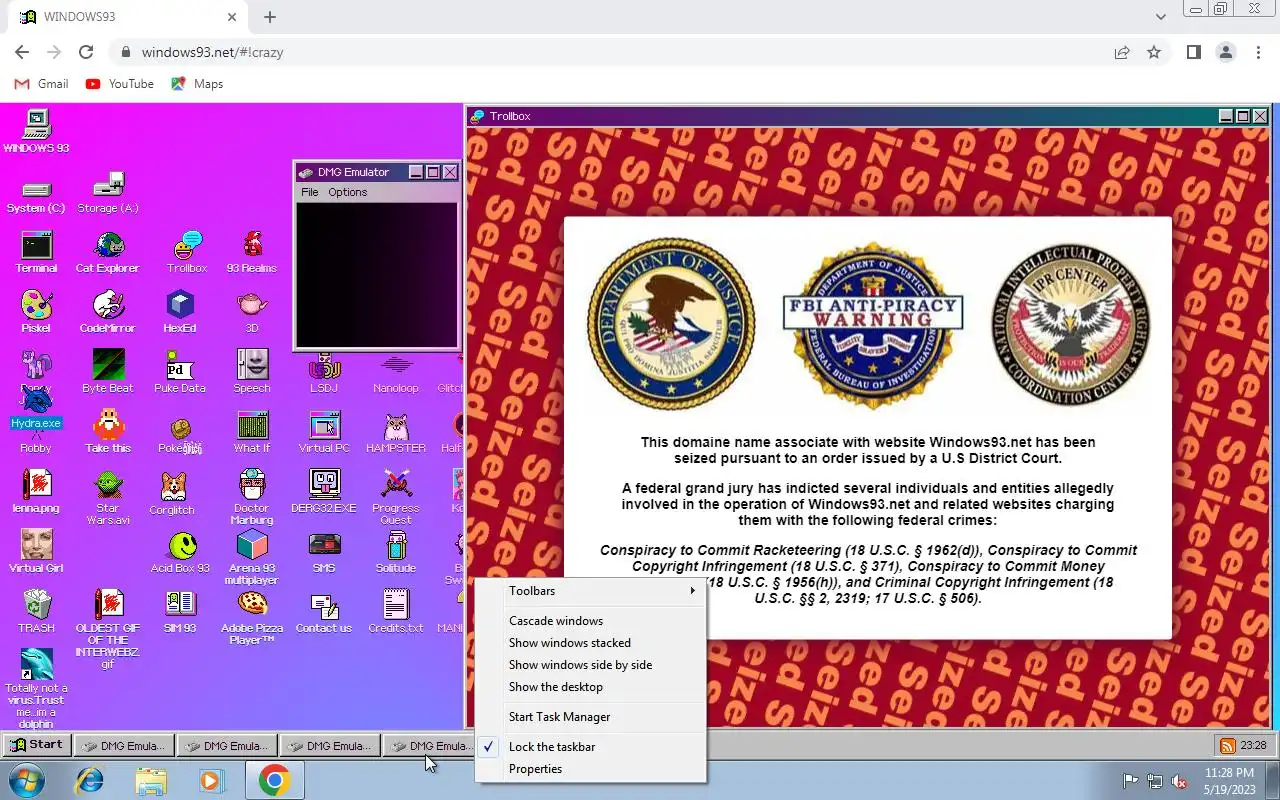The width and height of the screenshot is (1280, 800).
Task: Click the first DMG Emulator taskbar button
Action: click(125, 746)
